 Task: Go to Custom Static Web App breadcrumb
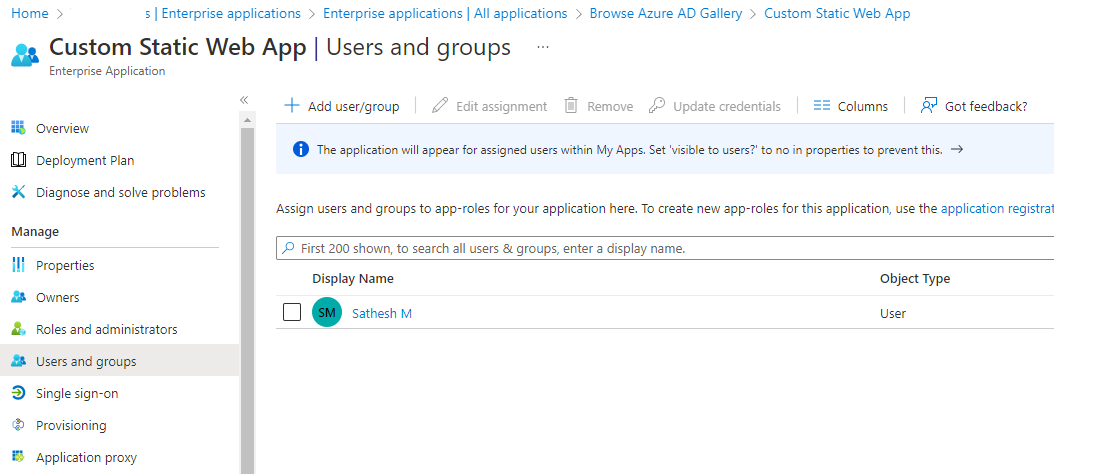click(837, 13)
